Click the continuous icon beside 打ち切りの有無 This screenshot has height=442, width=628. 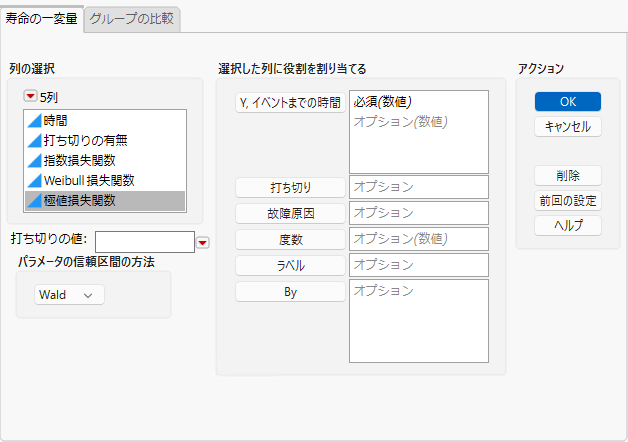[35, 141]
